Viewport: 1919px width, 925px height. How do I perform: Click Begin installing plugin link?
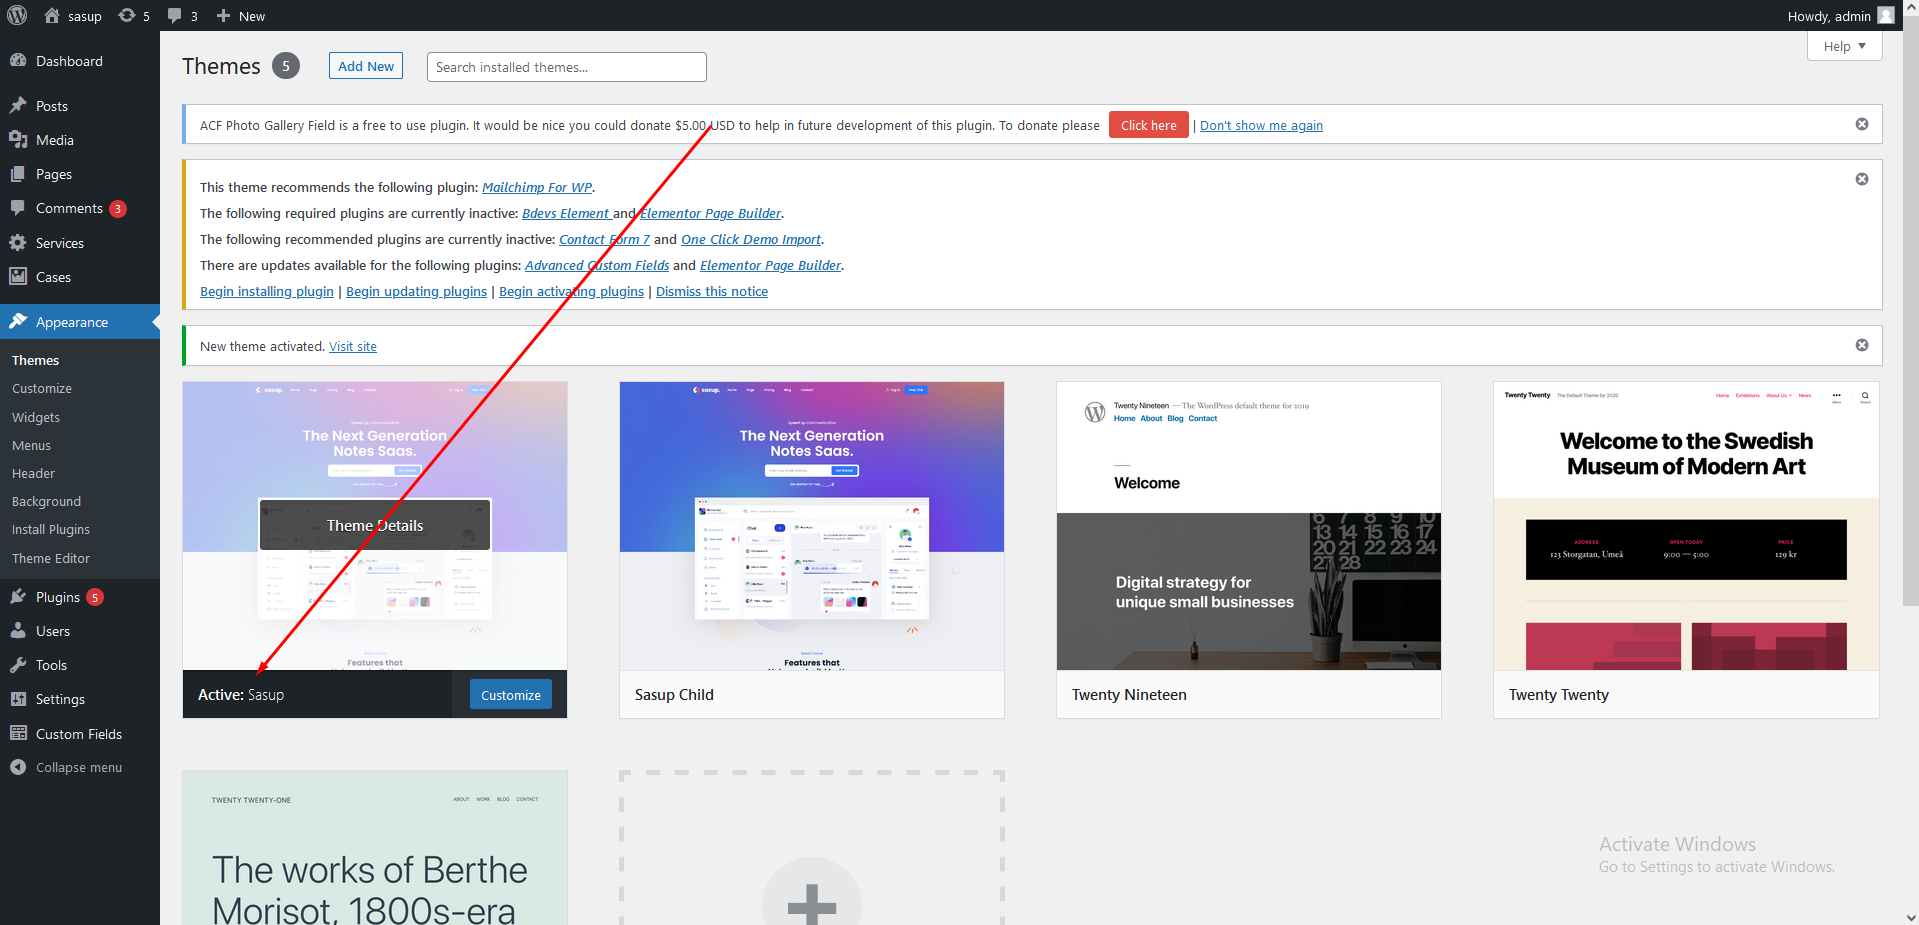pos(267,291)
